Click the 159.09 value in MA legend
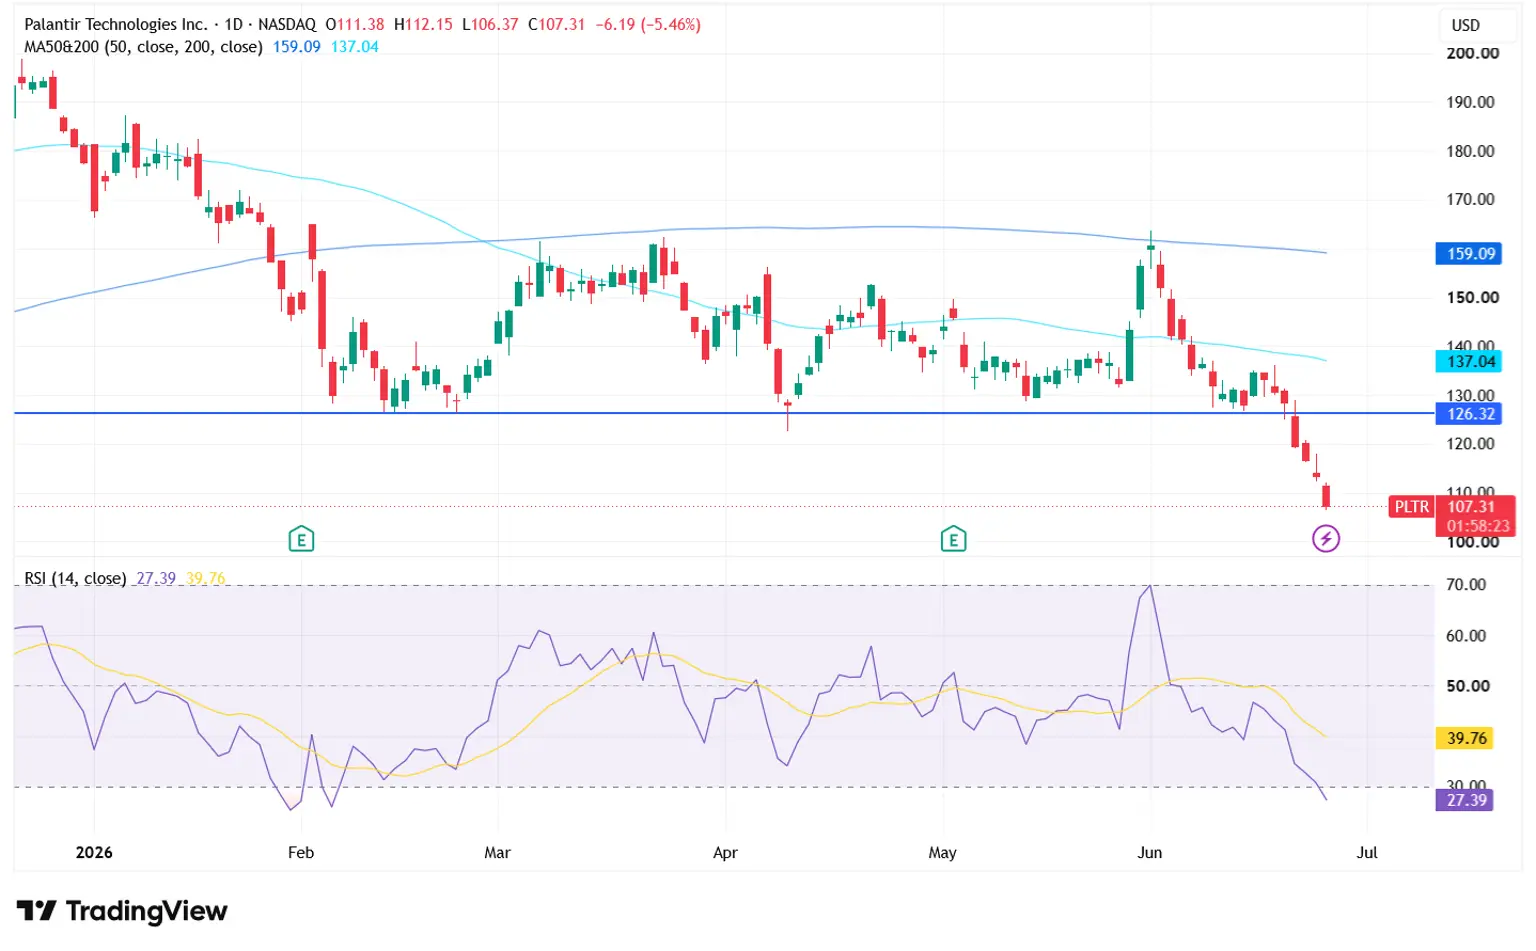Viewport: 1536px width, 951px height. [x=297, y=47]
